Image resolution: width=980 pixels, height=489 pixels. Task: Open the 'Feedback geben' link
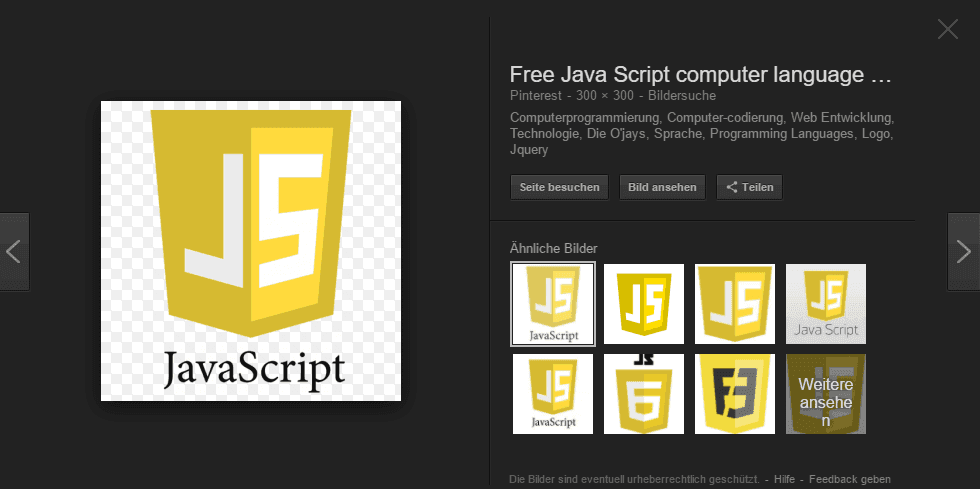point(850,480)
